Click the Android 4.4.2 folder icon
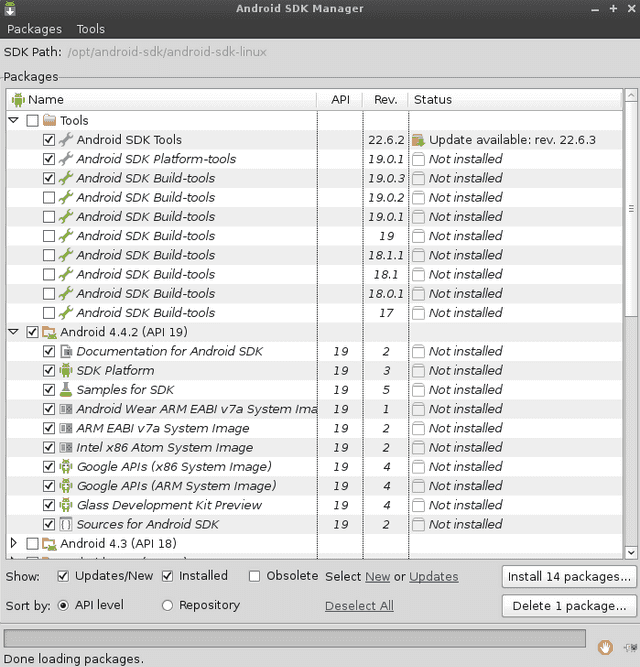The height and width of the screenshot is (667, 640). [x=49, y=332]
